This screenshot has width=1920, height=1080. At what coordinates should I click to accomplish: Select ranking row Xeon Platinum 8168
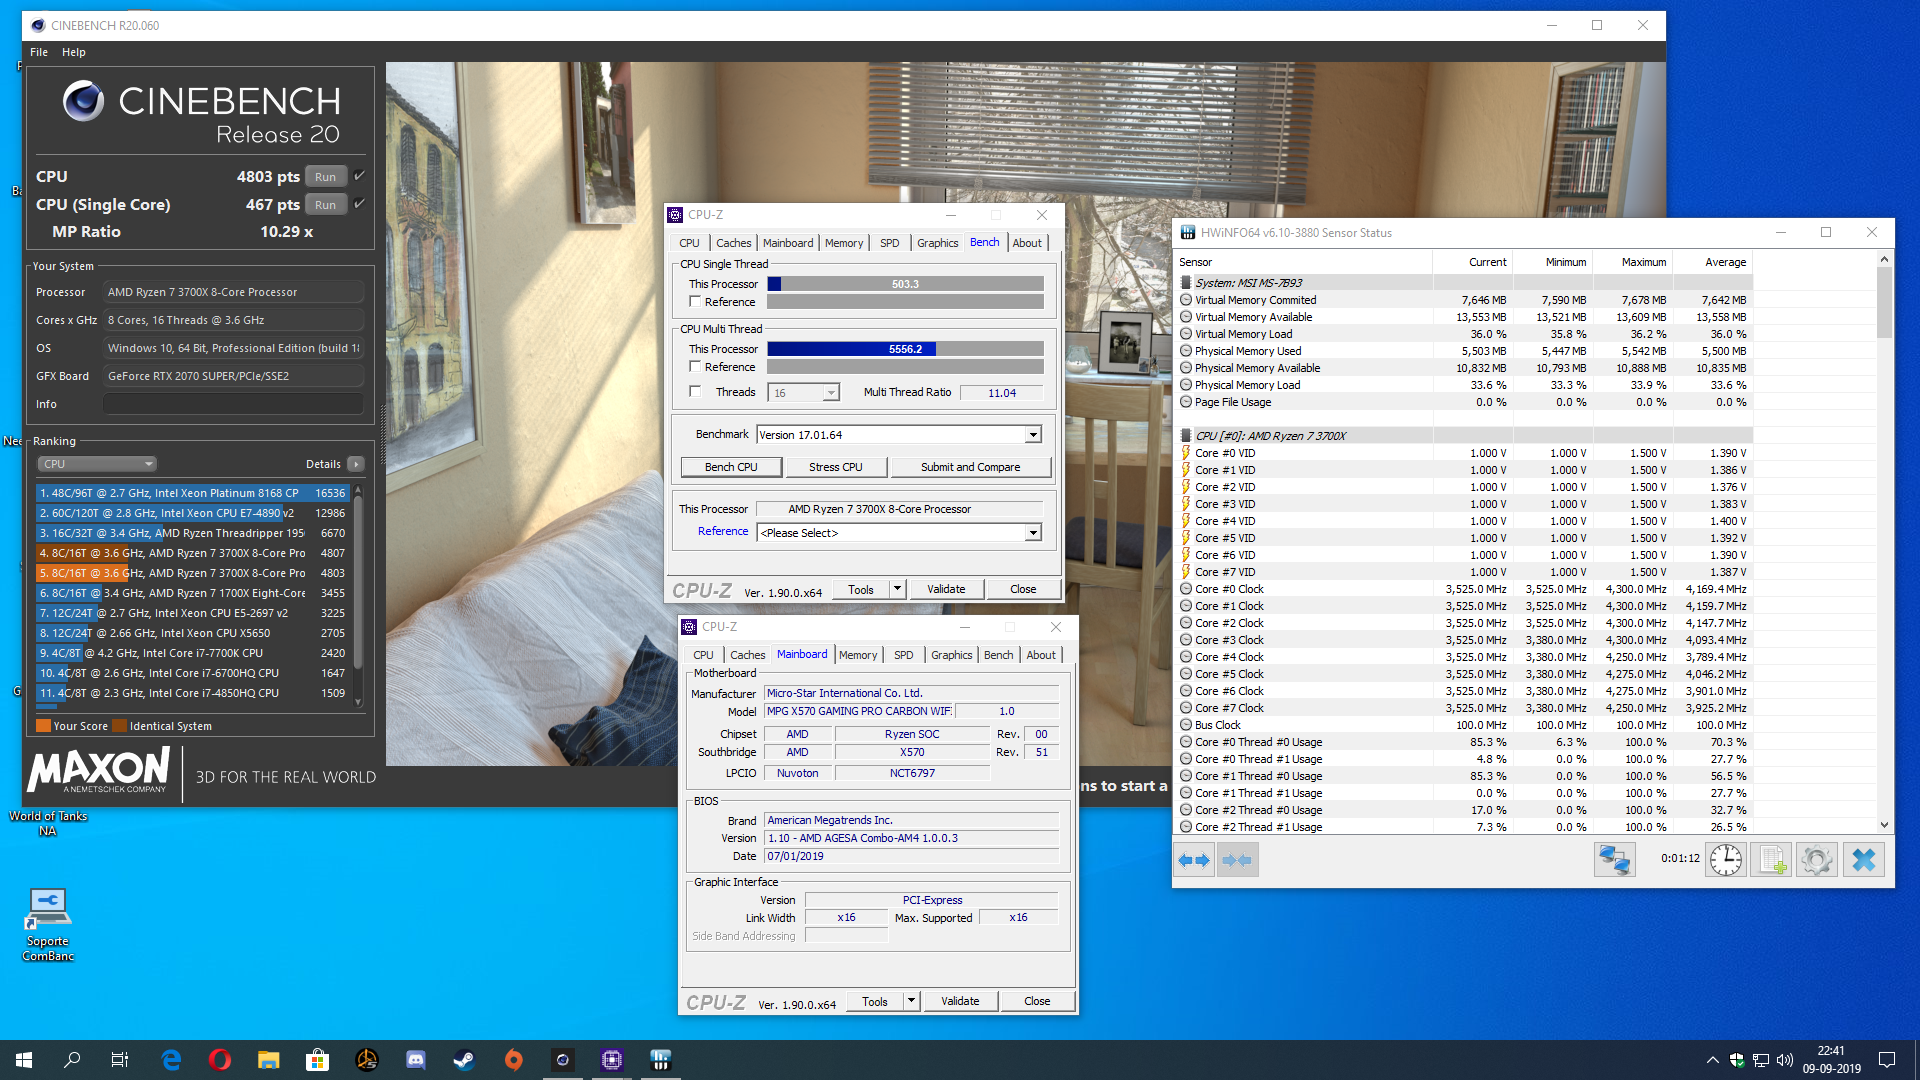tap(192, 493)
